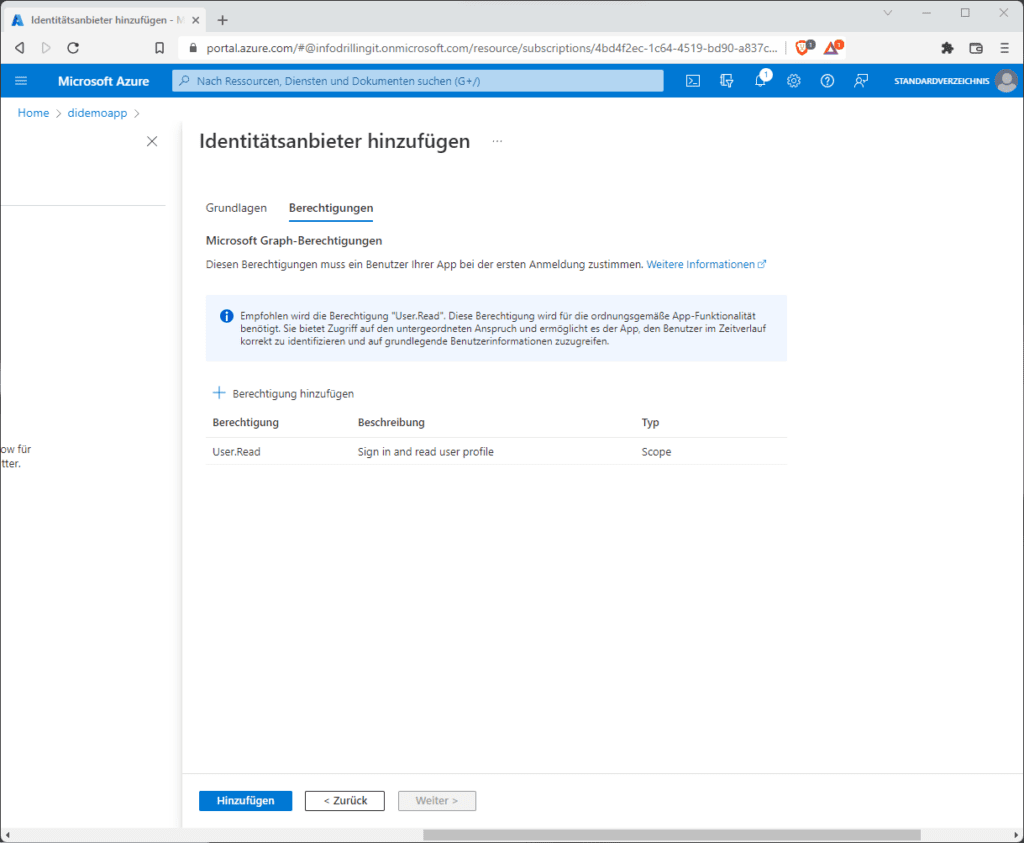Close the Identitätsanbieter hinzufügen browser tab
Screen dimensions: 1024x843
[195, 20]
